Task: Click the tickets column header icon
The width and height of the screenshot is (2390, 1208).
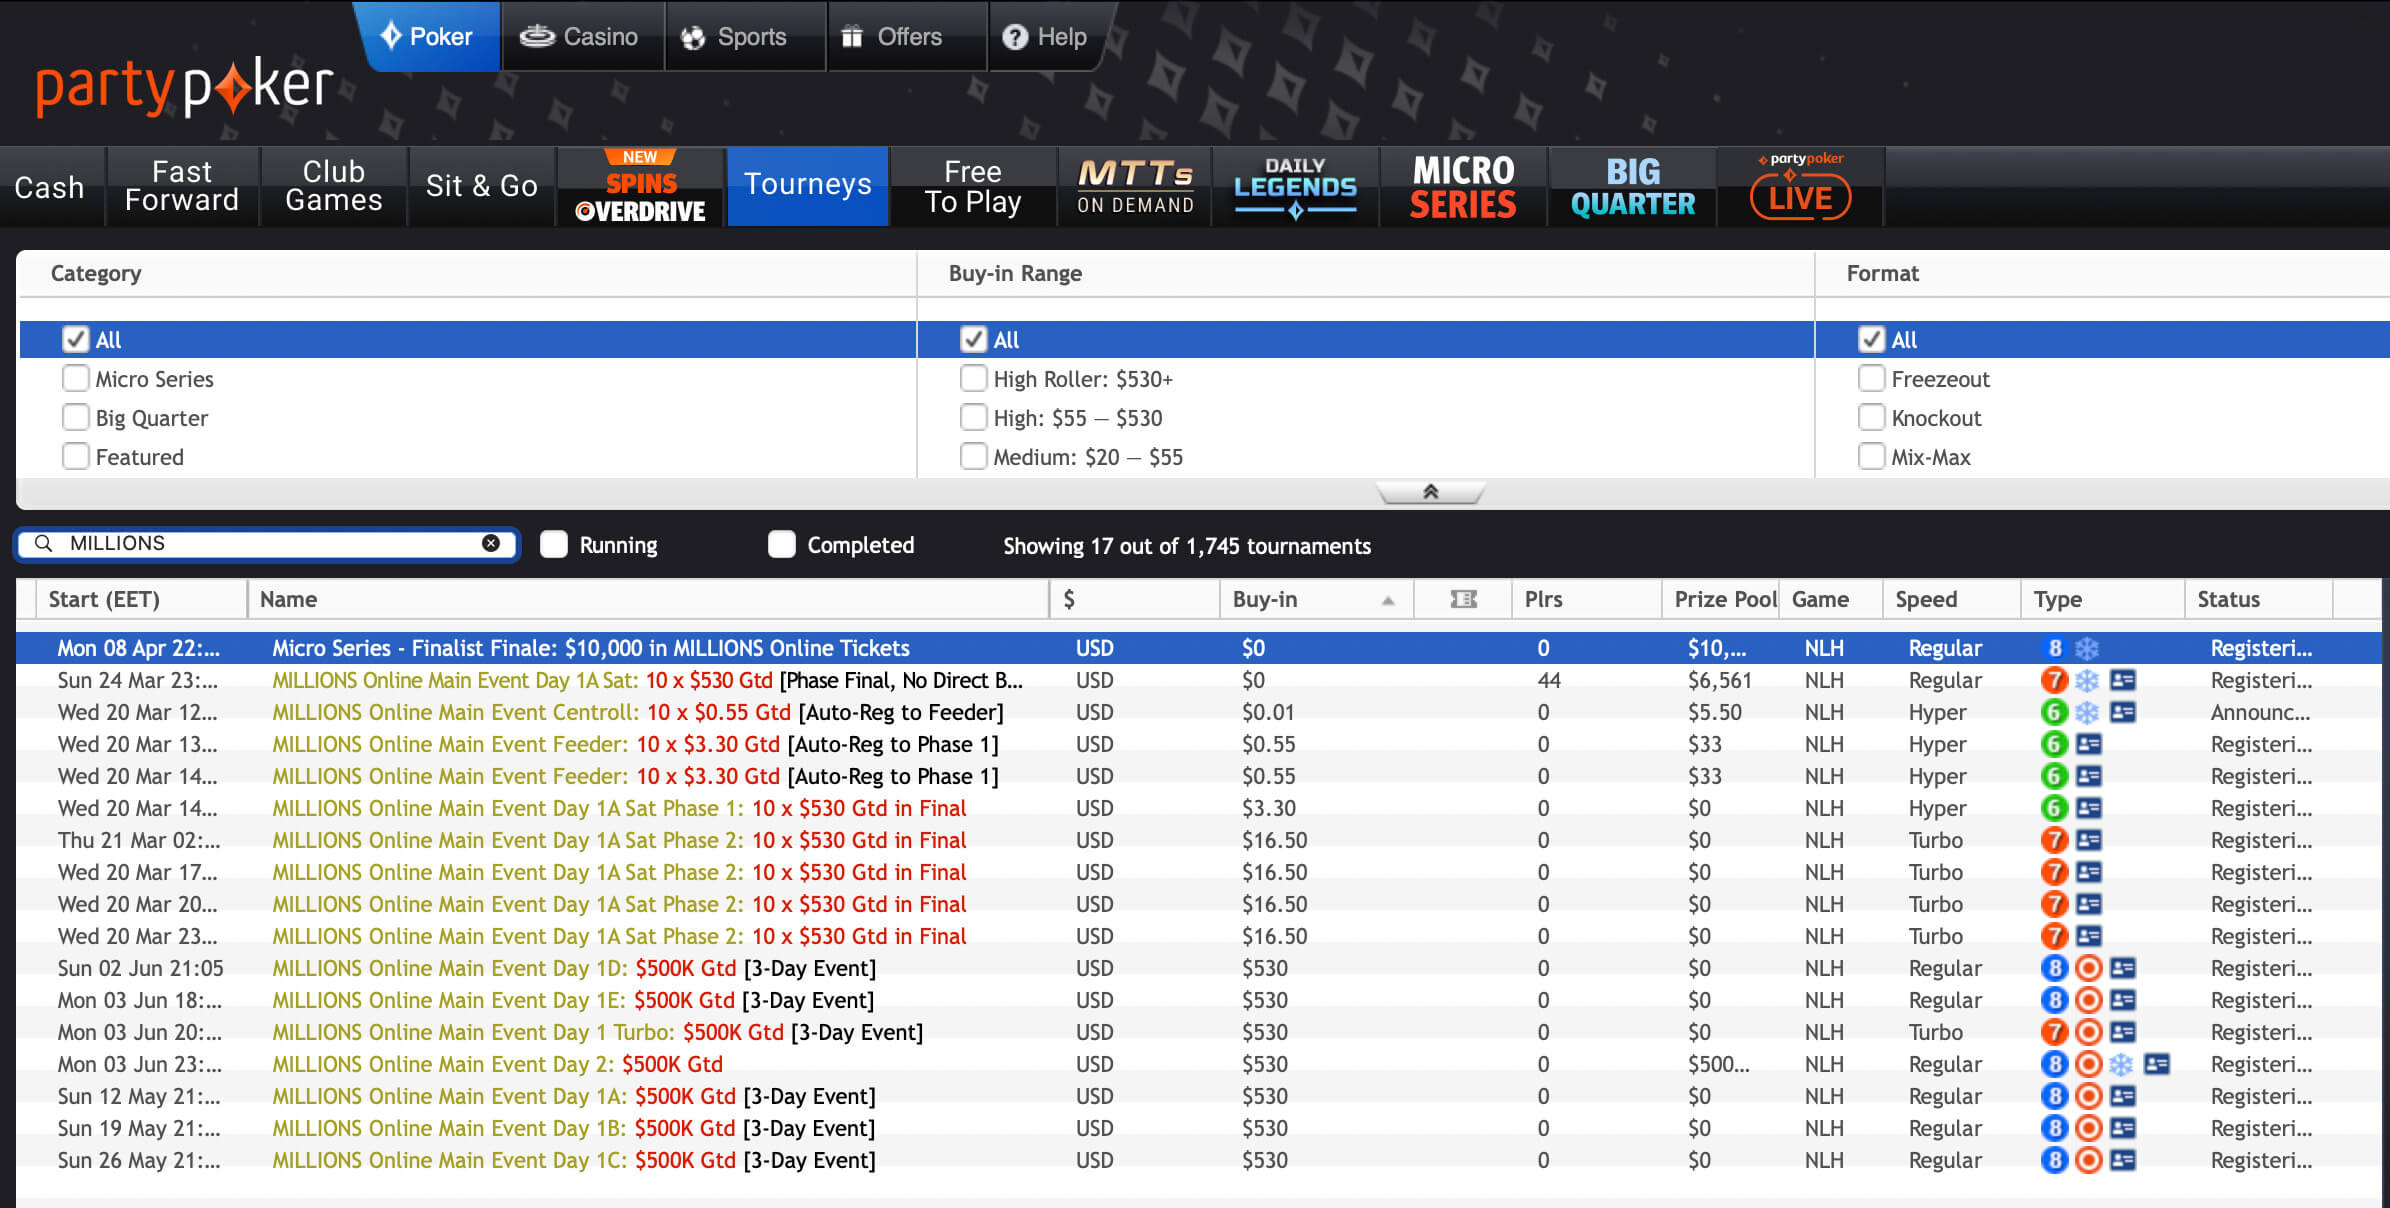Action: [1463, 599]
